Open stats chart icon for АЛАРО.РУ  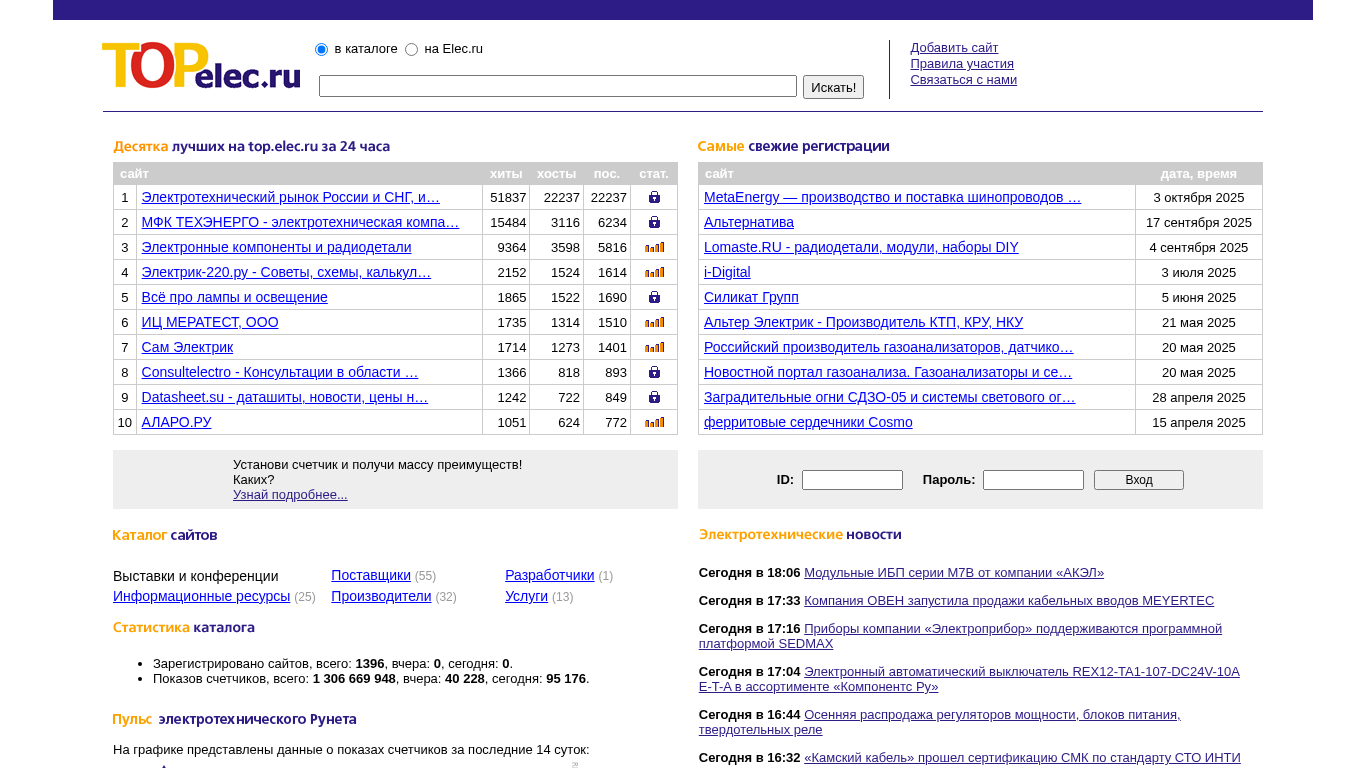[x=654, y=422]
